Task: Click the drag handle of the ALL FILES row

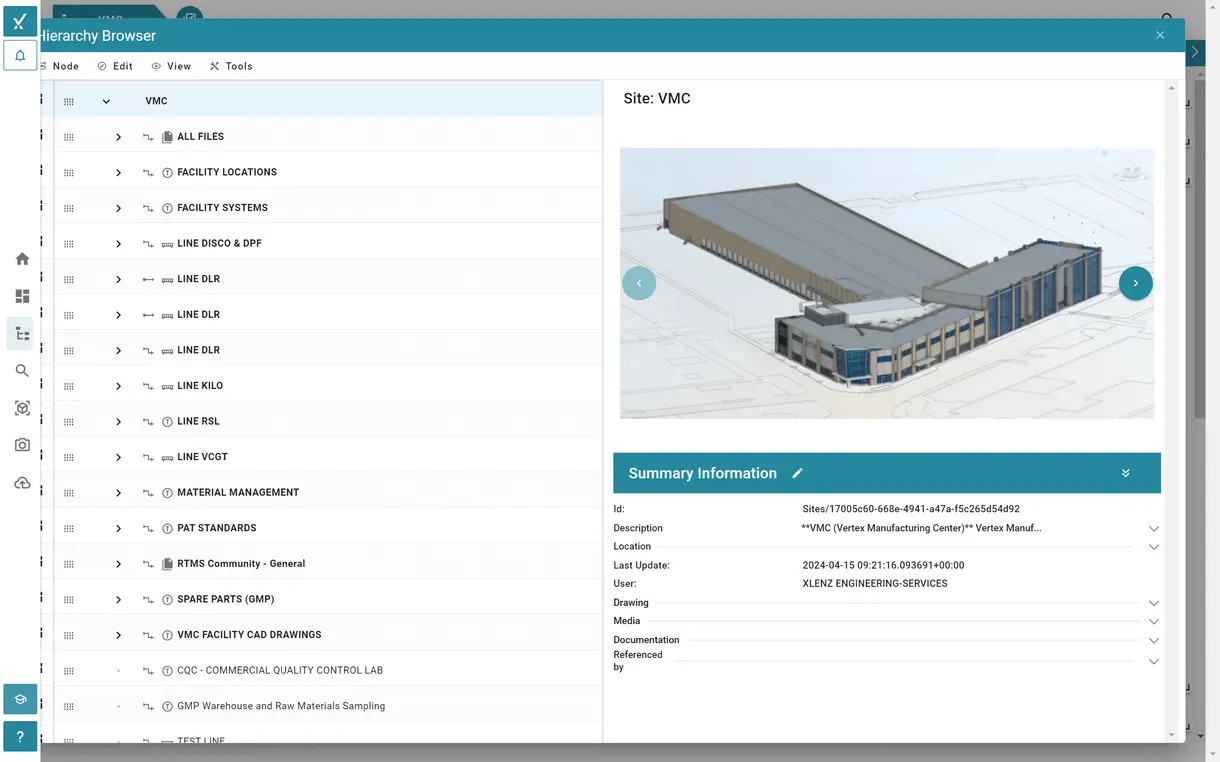Action: coord(69,137)
